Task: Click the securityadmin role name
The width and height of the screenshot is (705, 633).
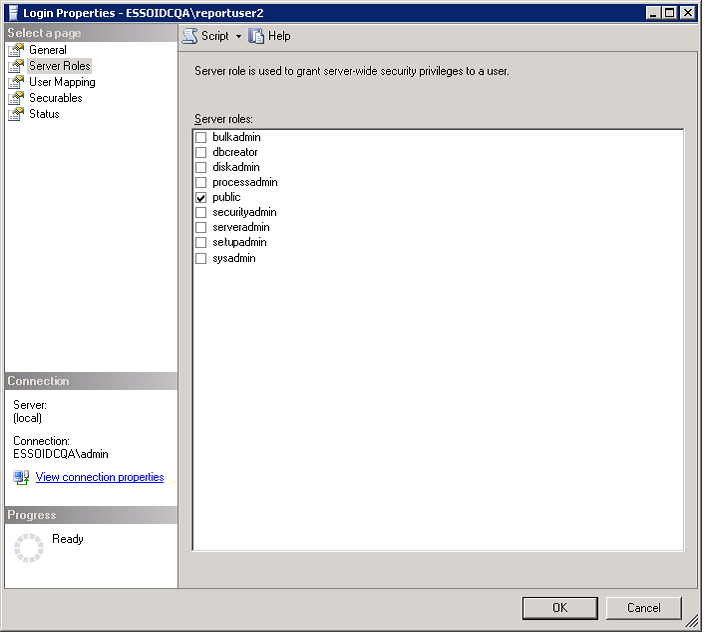Action: click(x=245, y=212)
